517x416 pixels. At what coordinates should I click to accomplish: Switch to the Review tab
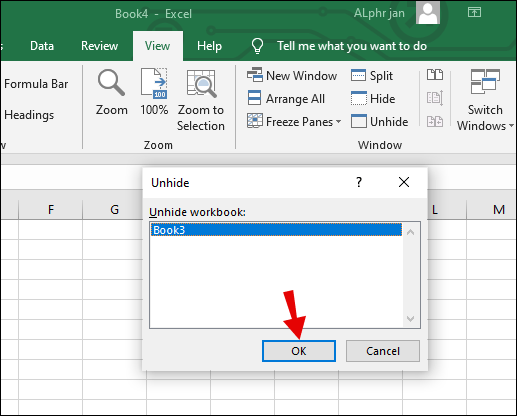pos(99,46)
